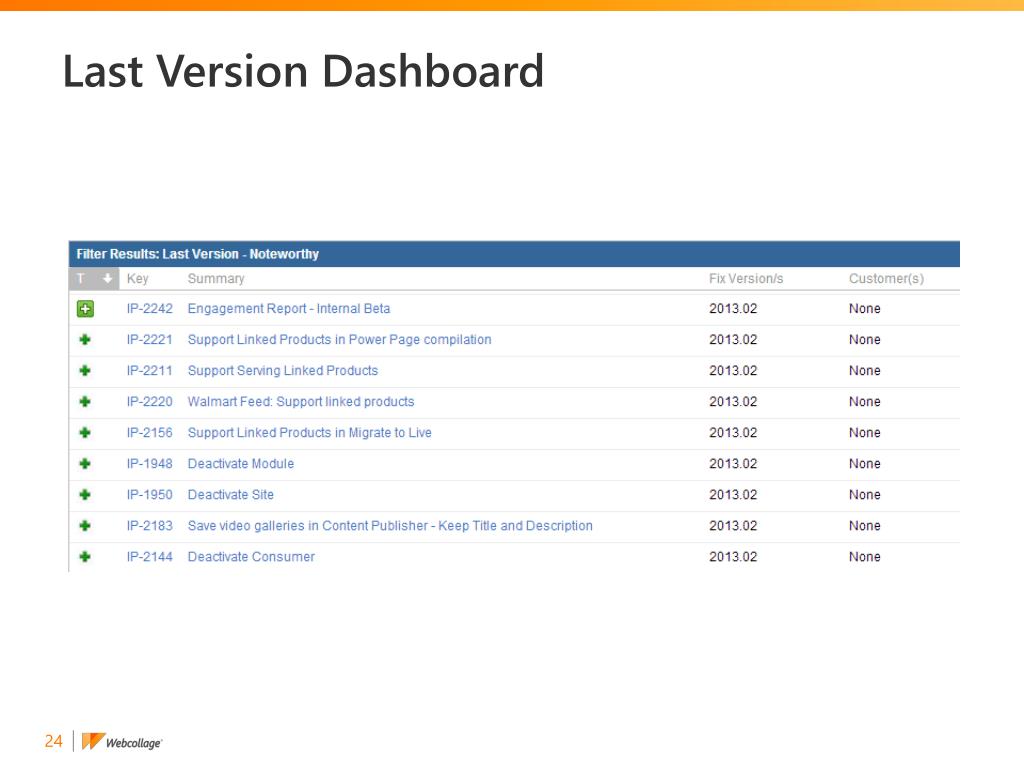Open Walmart Feed: Support linked products
Image resolution: width=1024 pixels, height=768 pixels.
coord(301,402)
